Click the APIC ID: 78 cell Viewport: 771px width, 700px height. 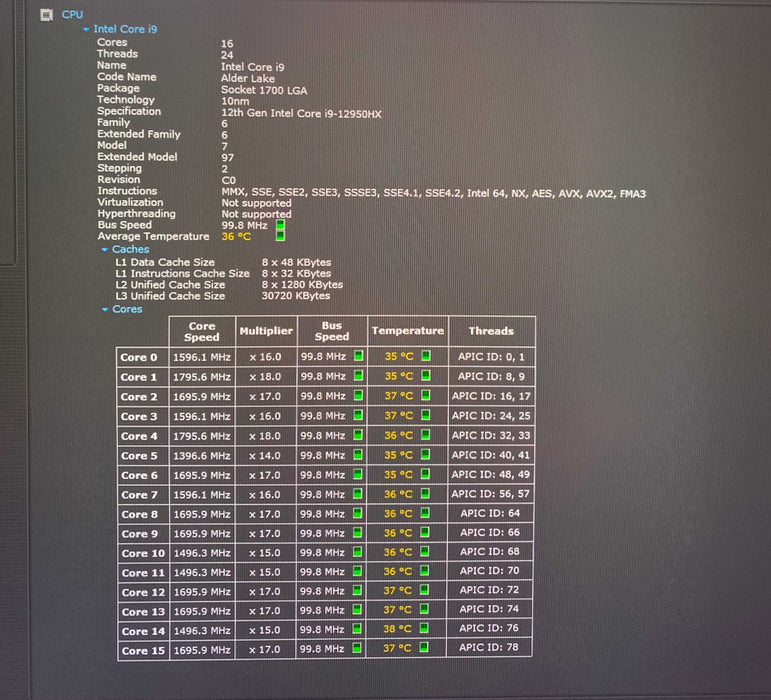point(489,647)
